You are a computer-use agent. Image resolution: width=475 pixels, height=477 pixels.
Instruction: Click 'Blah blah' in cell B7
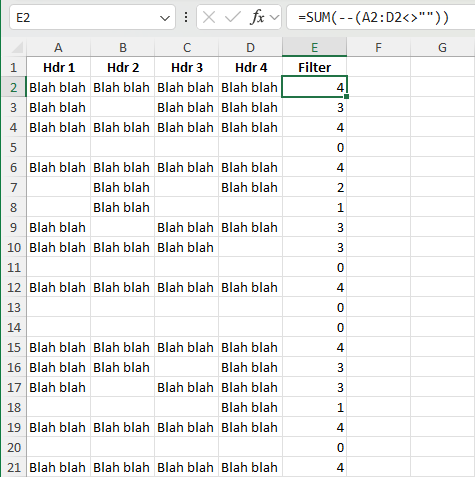coord(121,187)
